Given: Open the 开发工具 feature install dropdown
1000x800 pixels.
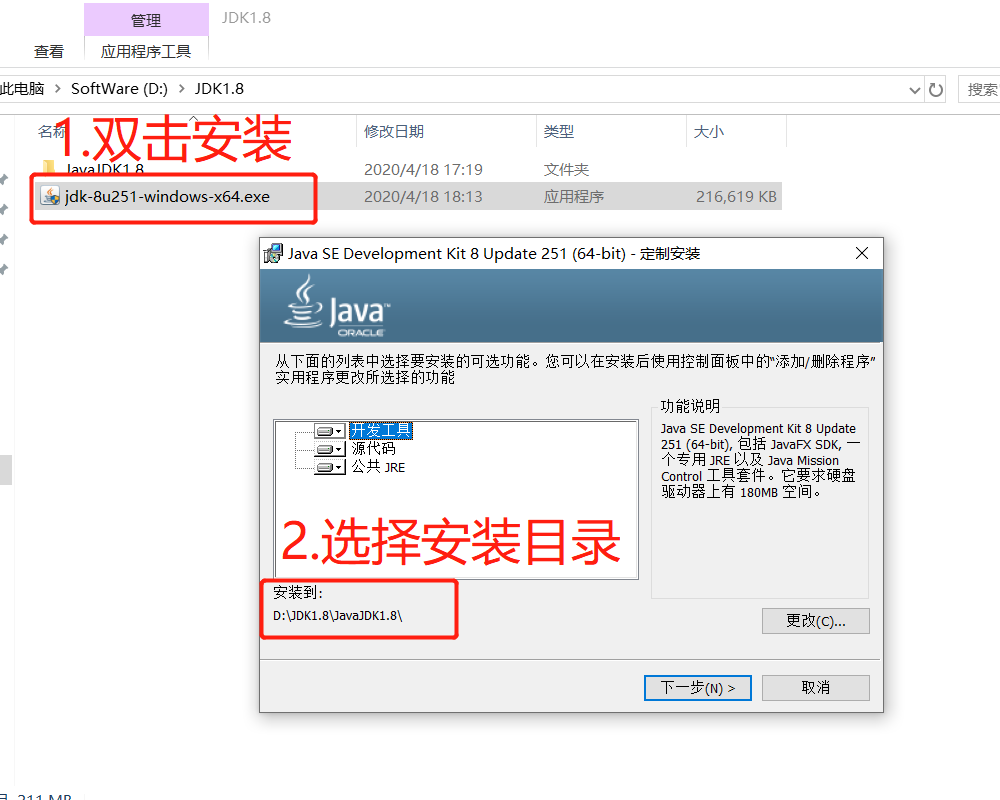Looking at the screenshot, I should point(330,431).
